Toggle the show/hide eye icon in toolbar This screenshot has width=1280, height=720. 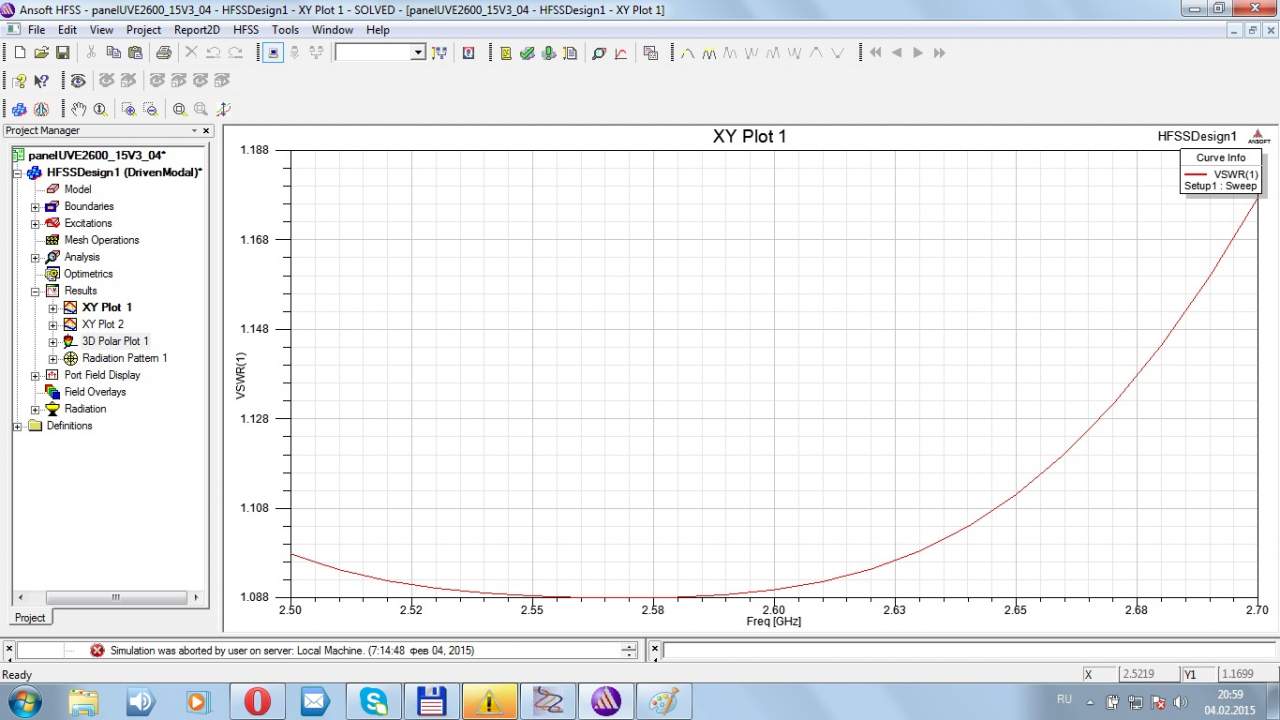coord(78,81)
